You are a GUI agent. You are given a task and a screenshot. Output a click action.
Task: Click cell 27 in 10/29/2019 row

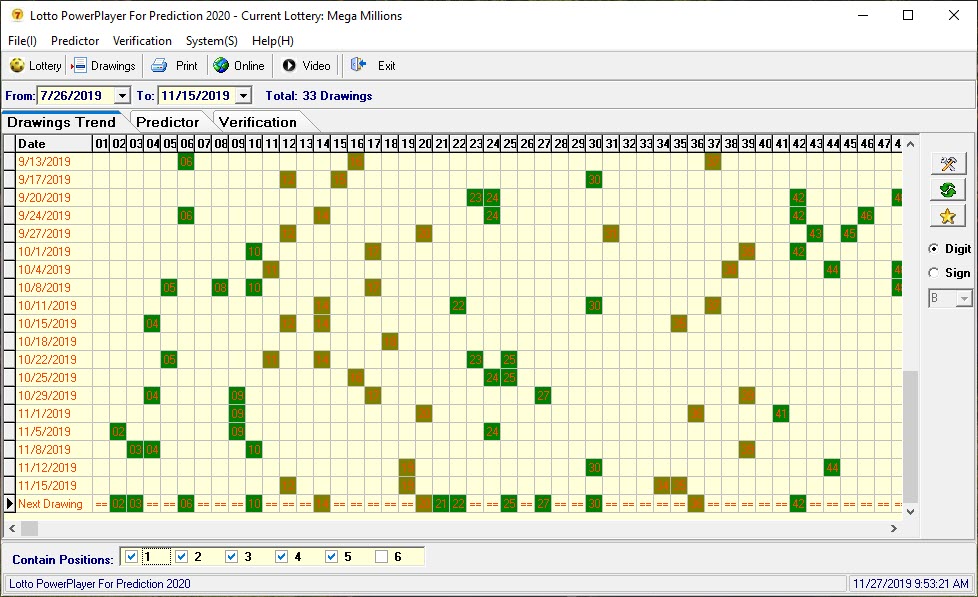(x=543, y=396)
